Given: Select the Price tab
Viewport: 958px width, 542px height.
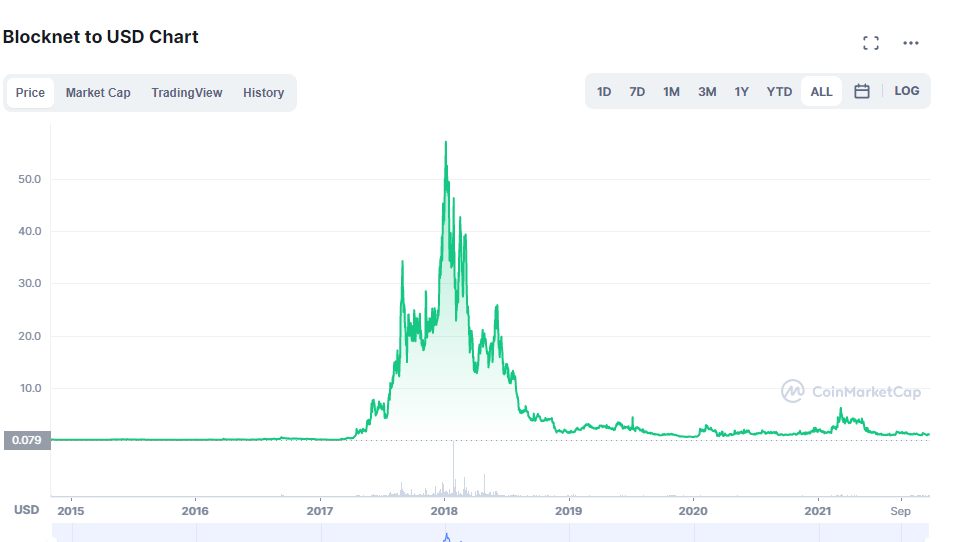Looking at the screenshot, I should point(30,93).
